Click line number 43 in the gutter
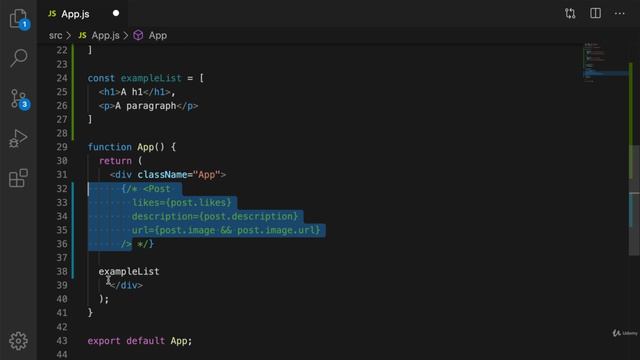 62,341
